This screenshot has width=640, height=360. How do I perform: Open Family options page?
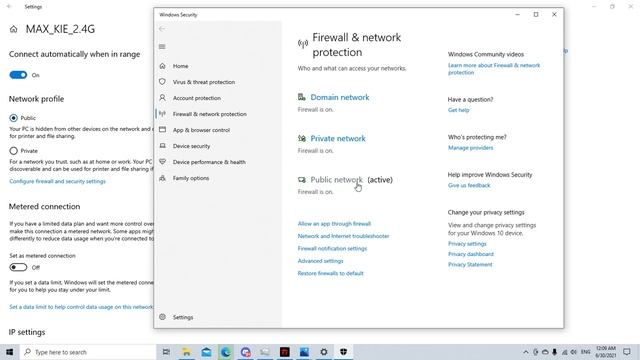[x=191, y=178]
